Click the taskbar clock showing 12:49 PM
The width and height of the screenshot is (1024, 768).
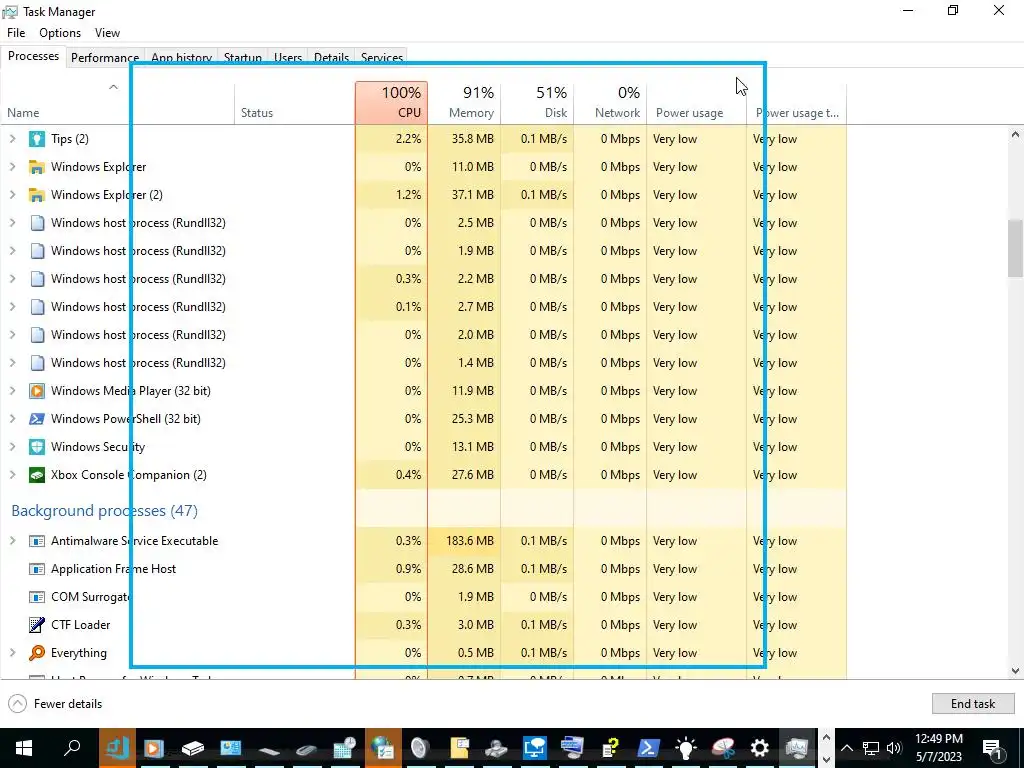pos(938,748)
